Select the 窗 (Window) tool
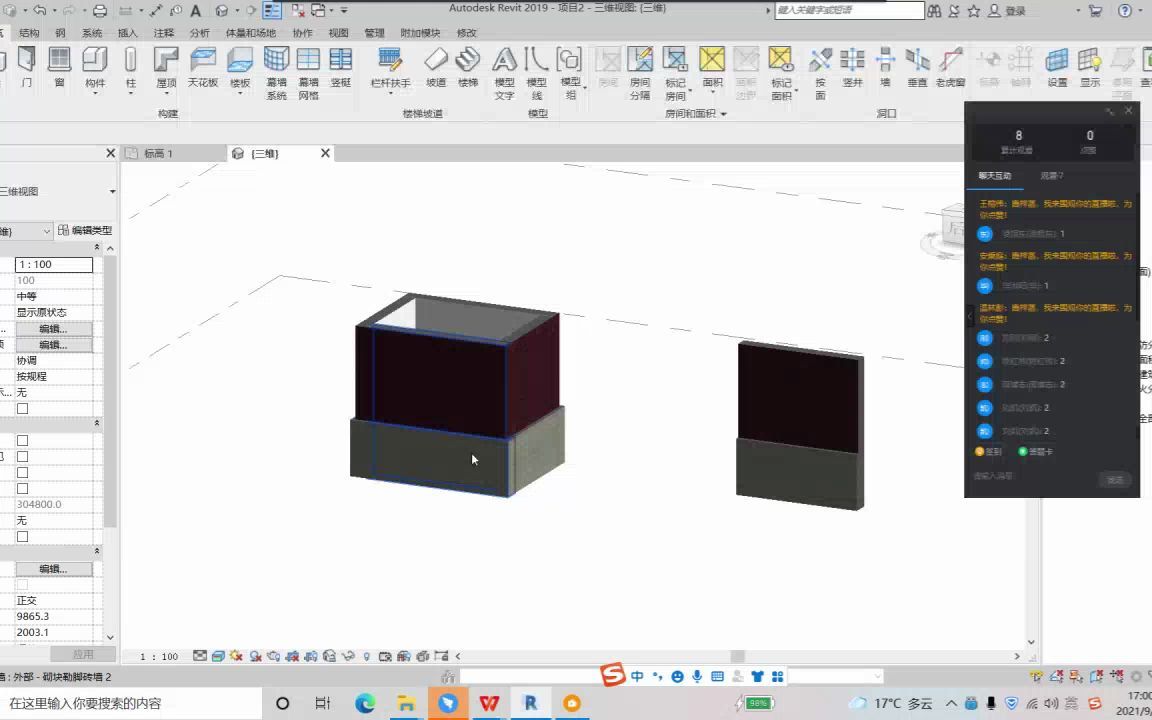The height and width of the screenshot is (720, 1152). [57, 70]
